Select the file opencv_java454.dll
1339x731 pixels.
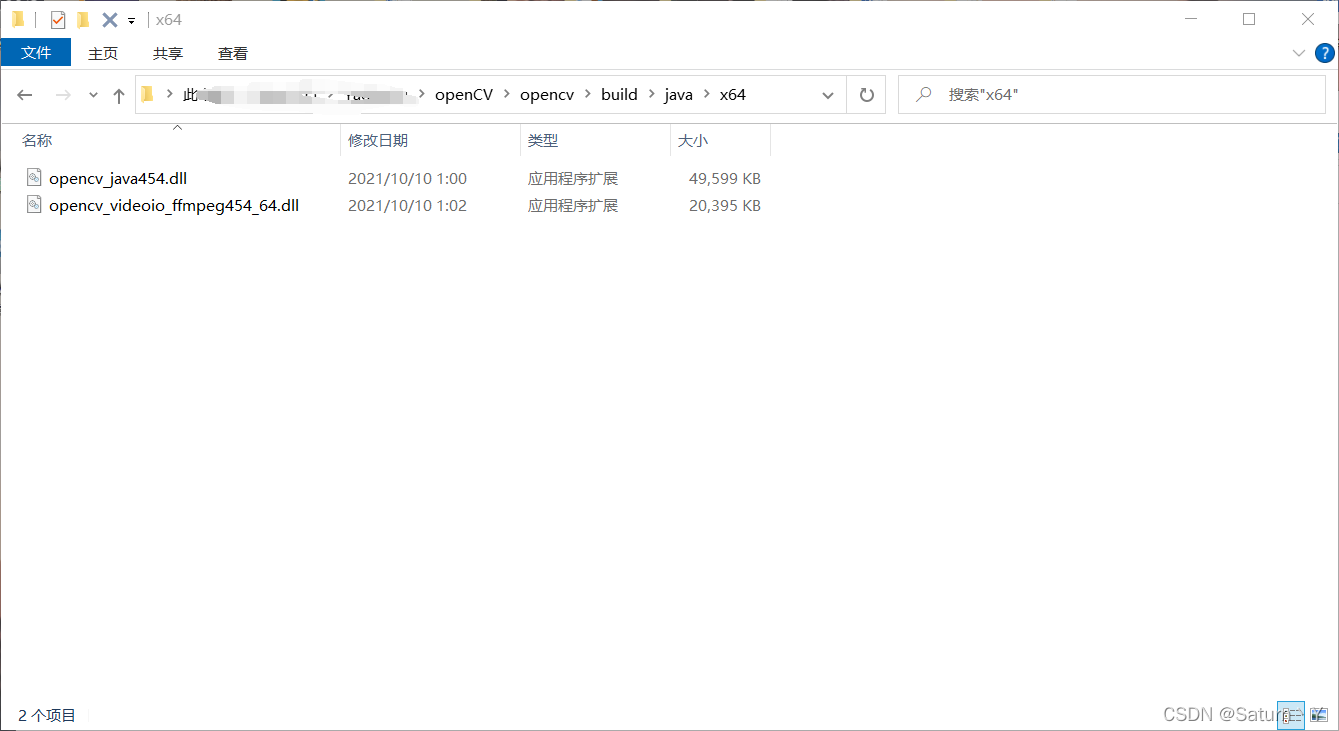(118, 179)
